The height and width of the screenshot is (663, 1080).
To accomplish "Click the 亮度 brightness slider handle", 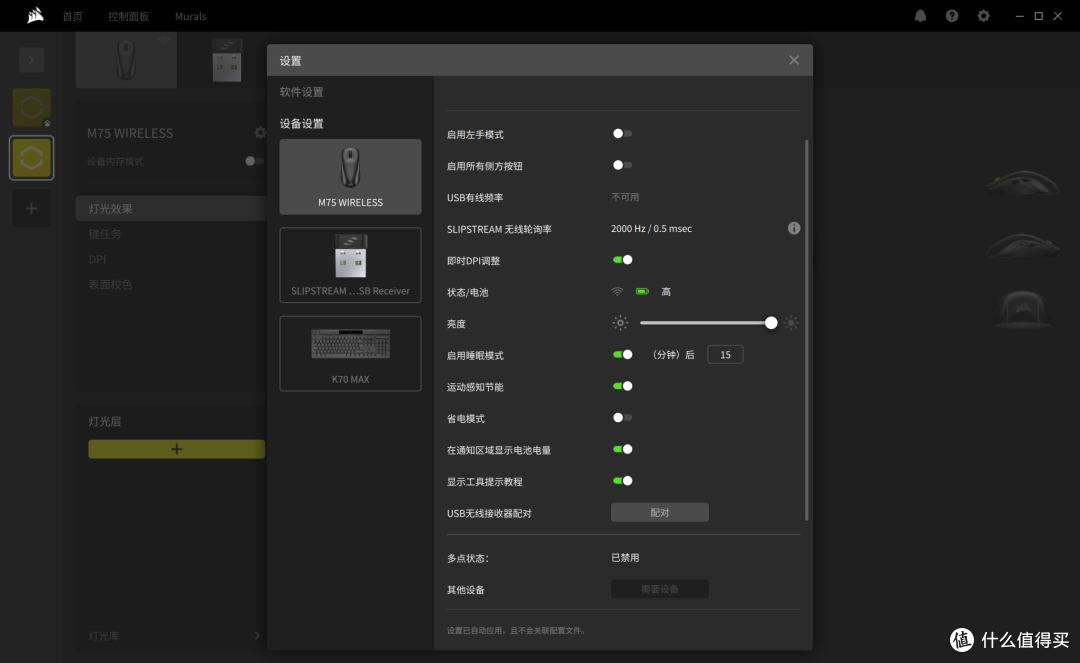I will pos(771,323).
